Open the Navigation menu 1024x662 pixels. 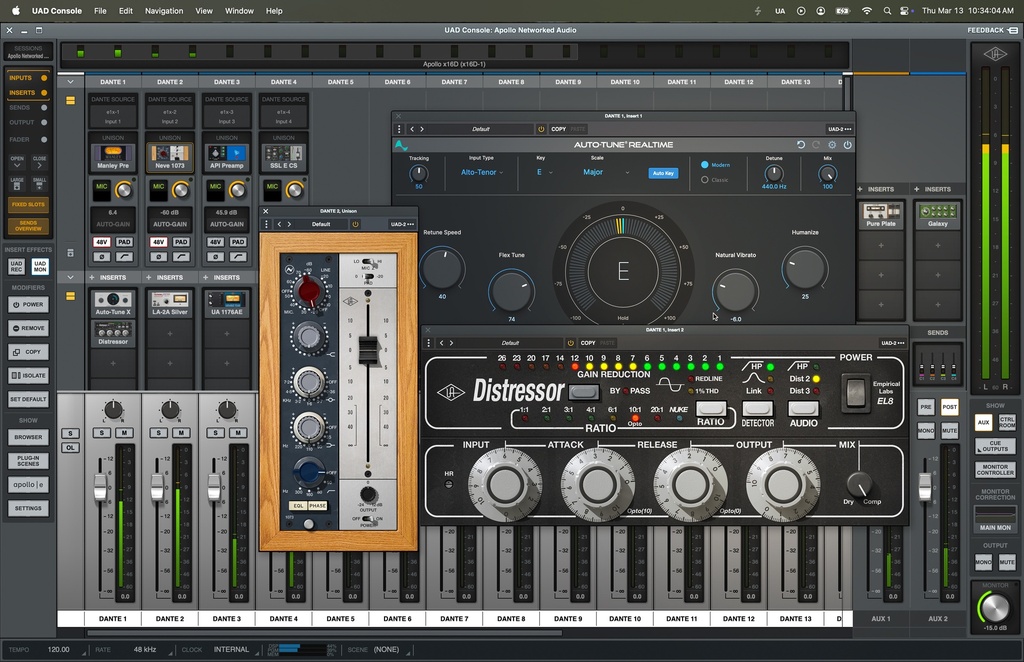(164, 10)
